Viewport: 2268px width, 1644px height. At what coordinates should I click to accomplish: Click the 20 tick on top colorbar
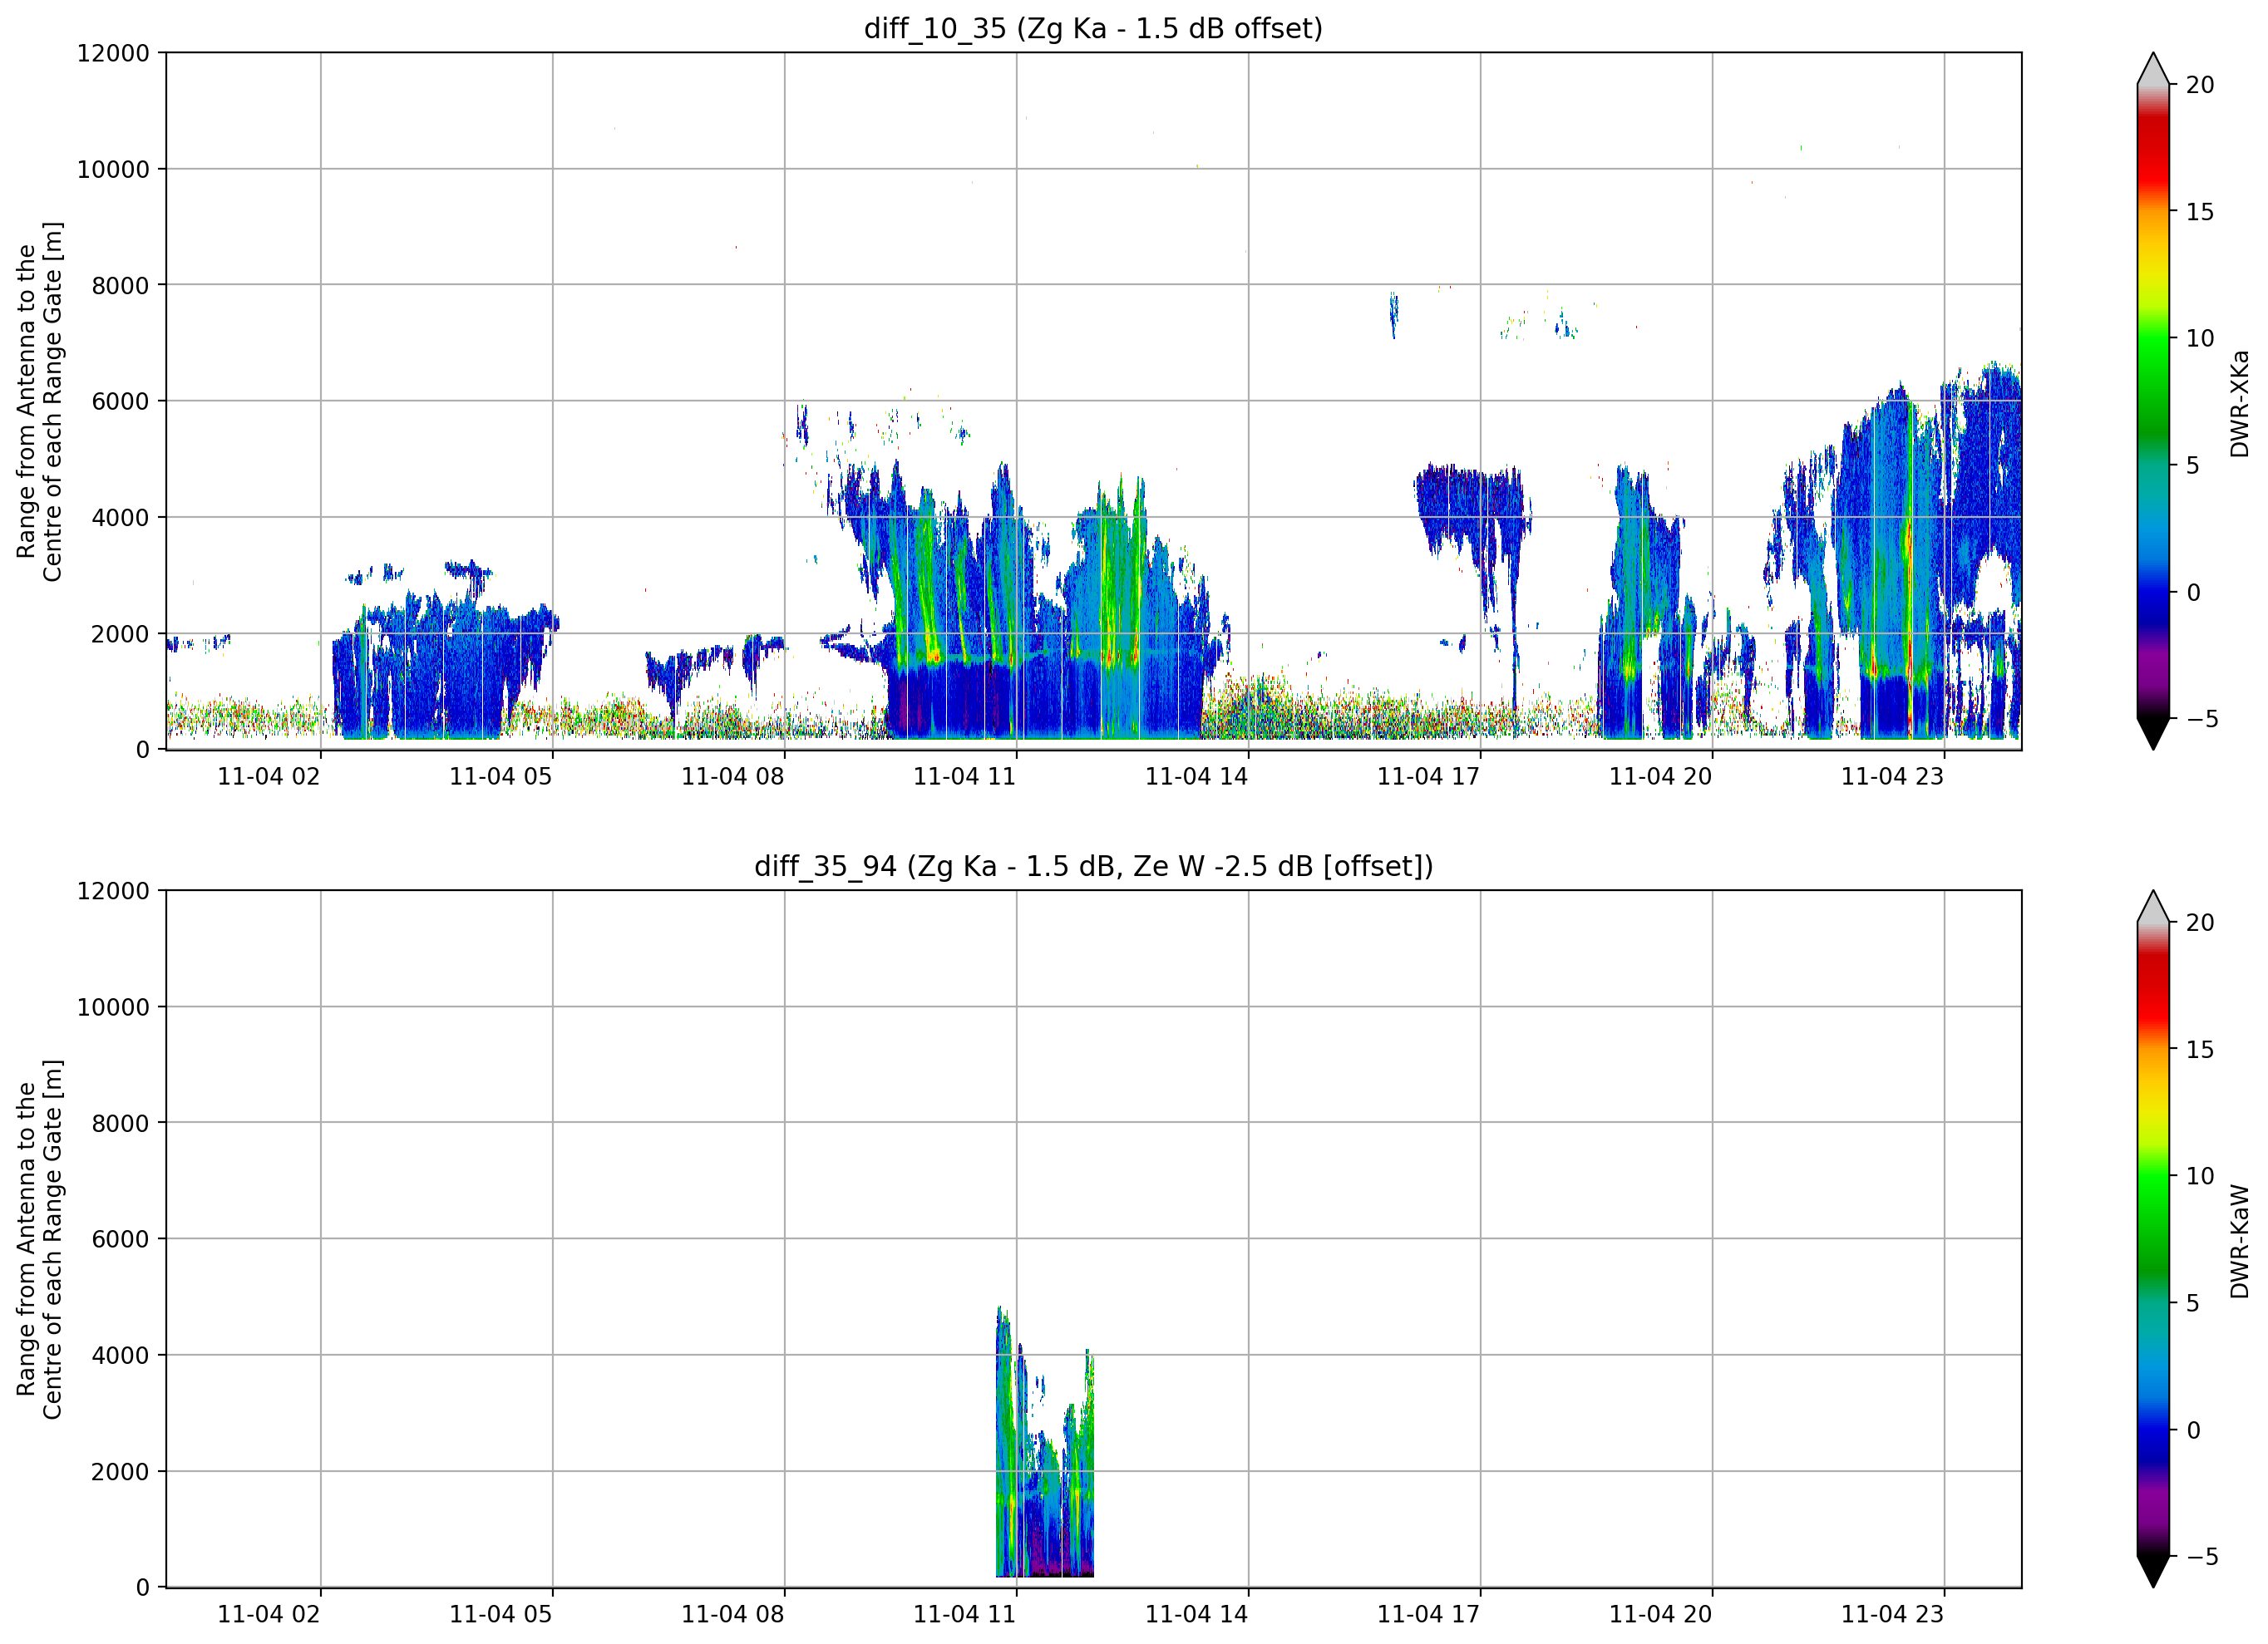pyautogui.click(x=2199, y=85)
